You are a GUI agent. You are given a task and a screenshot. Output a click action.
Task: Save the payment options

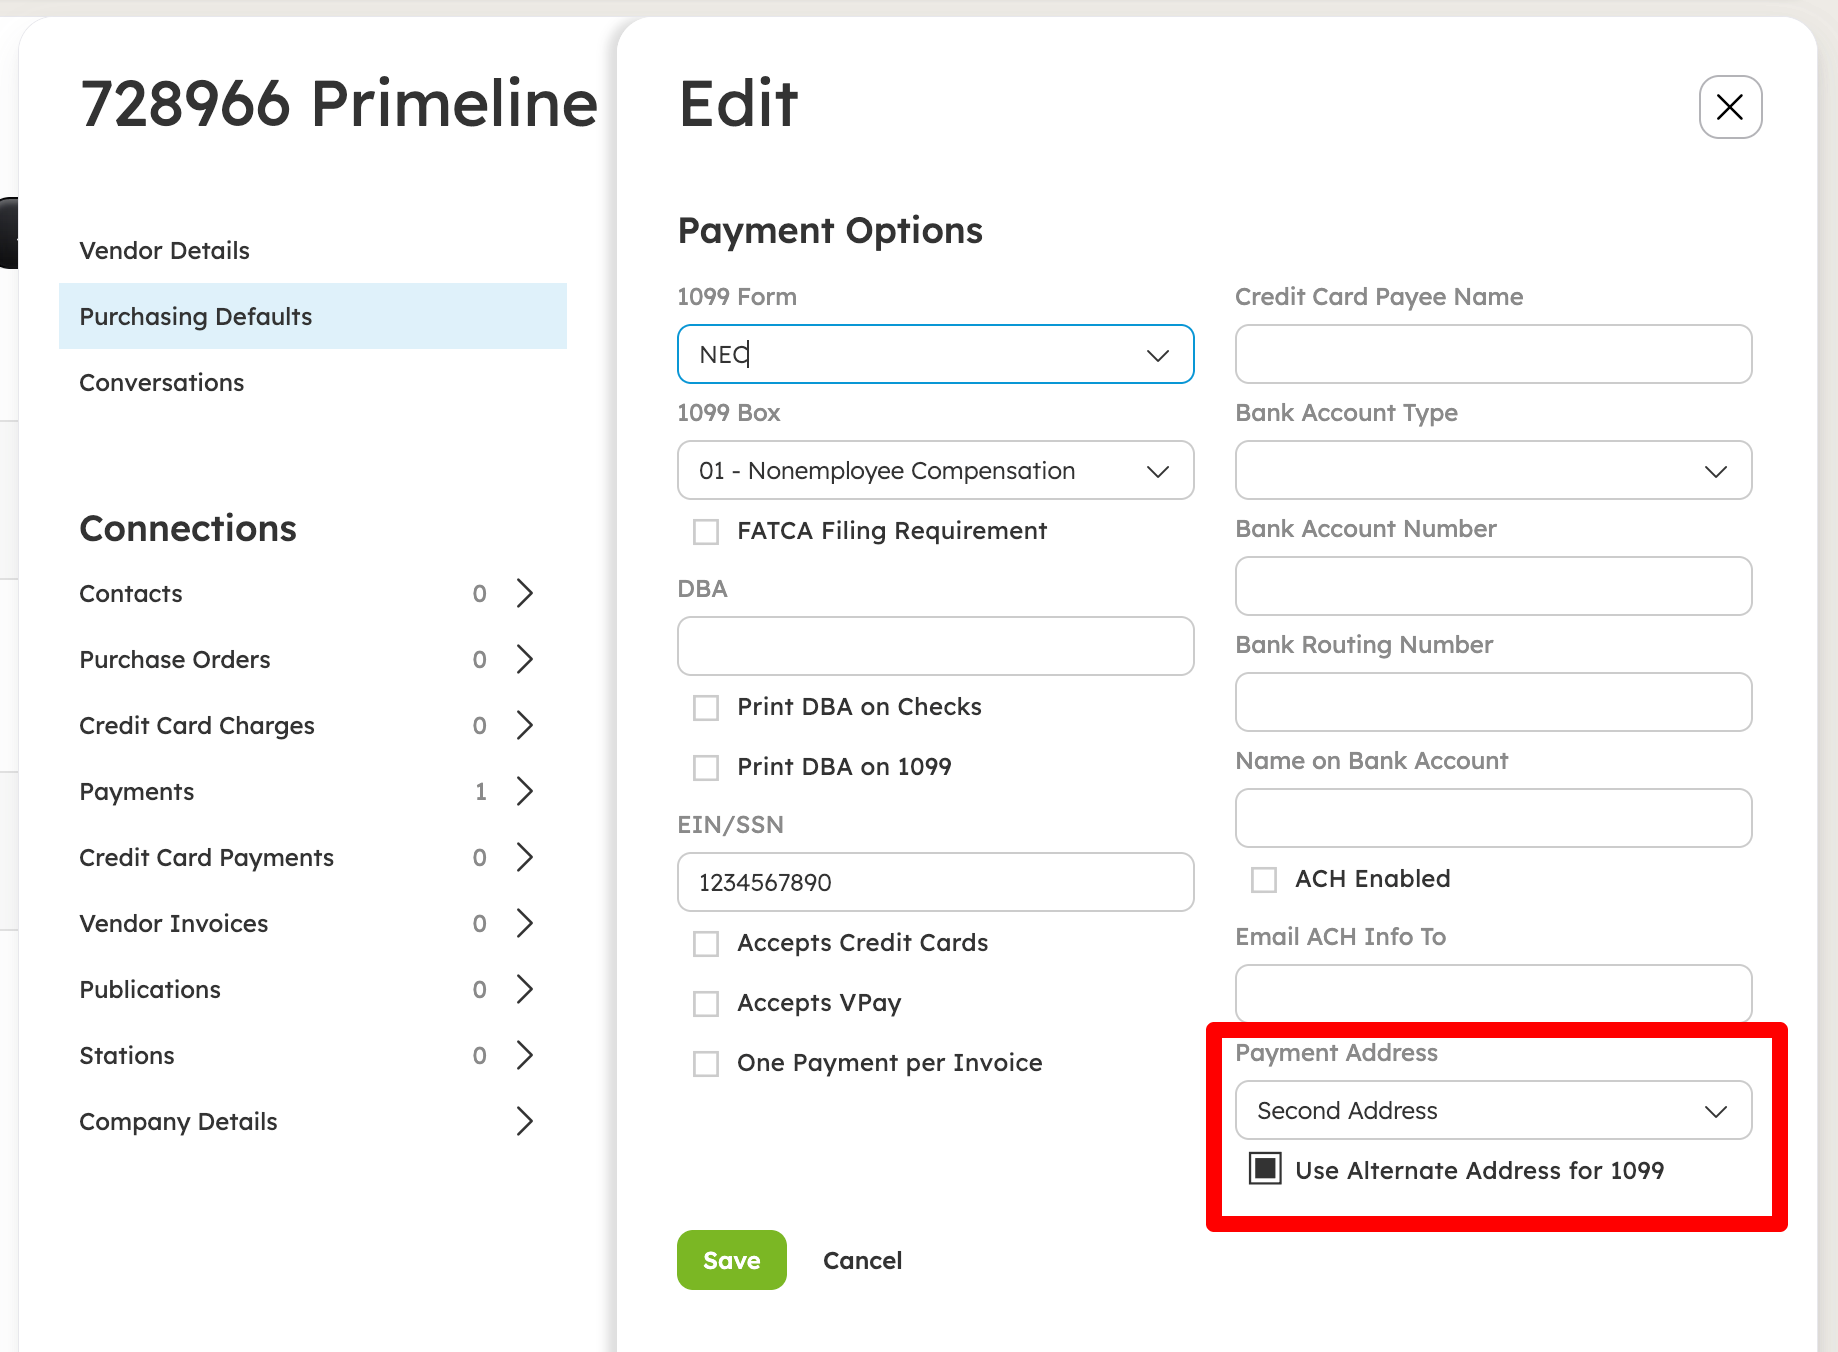pyautogui.click(x=732, y=1260)
